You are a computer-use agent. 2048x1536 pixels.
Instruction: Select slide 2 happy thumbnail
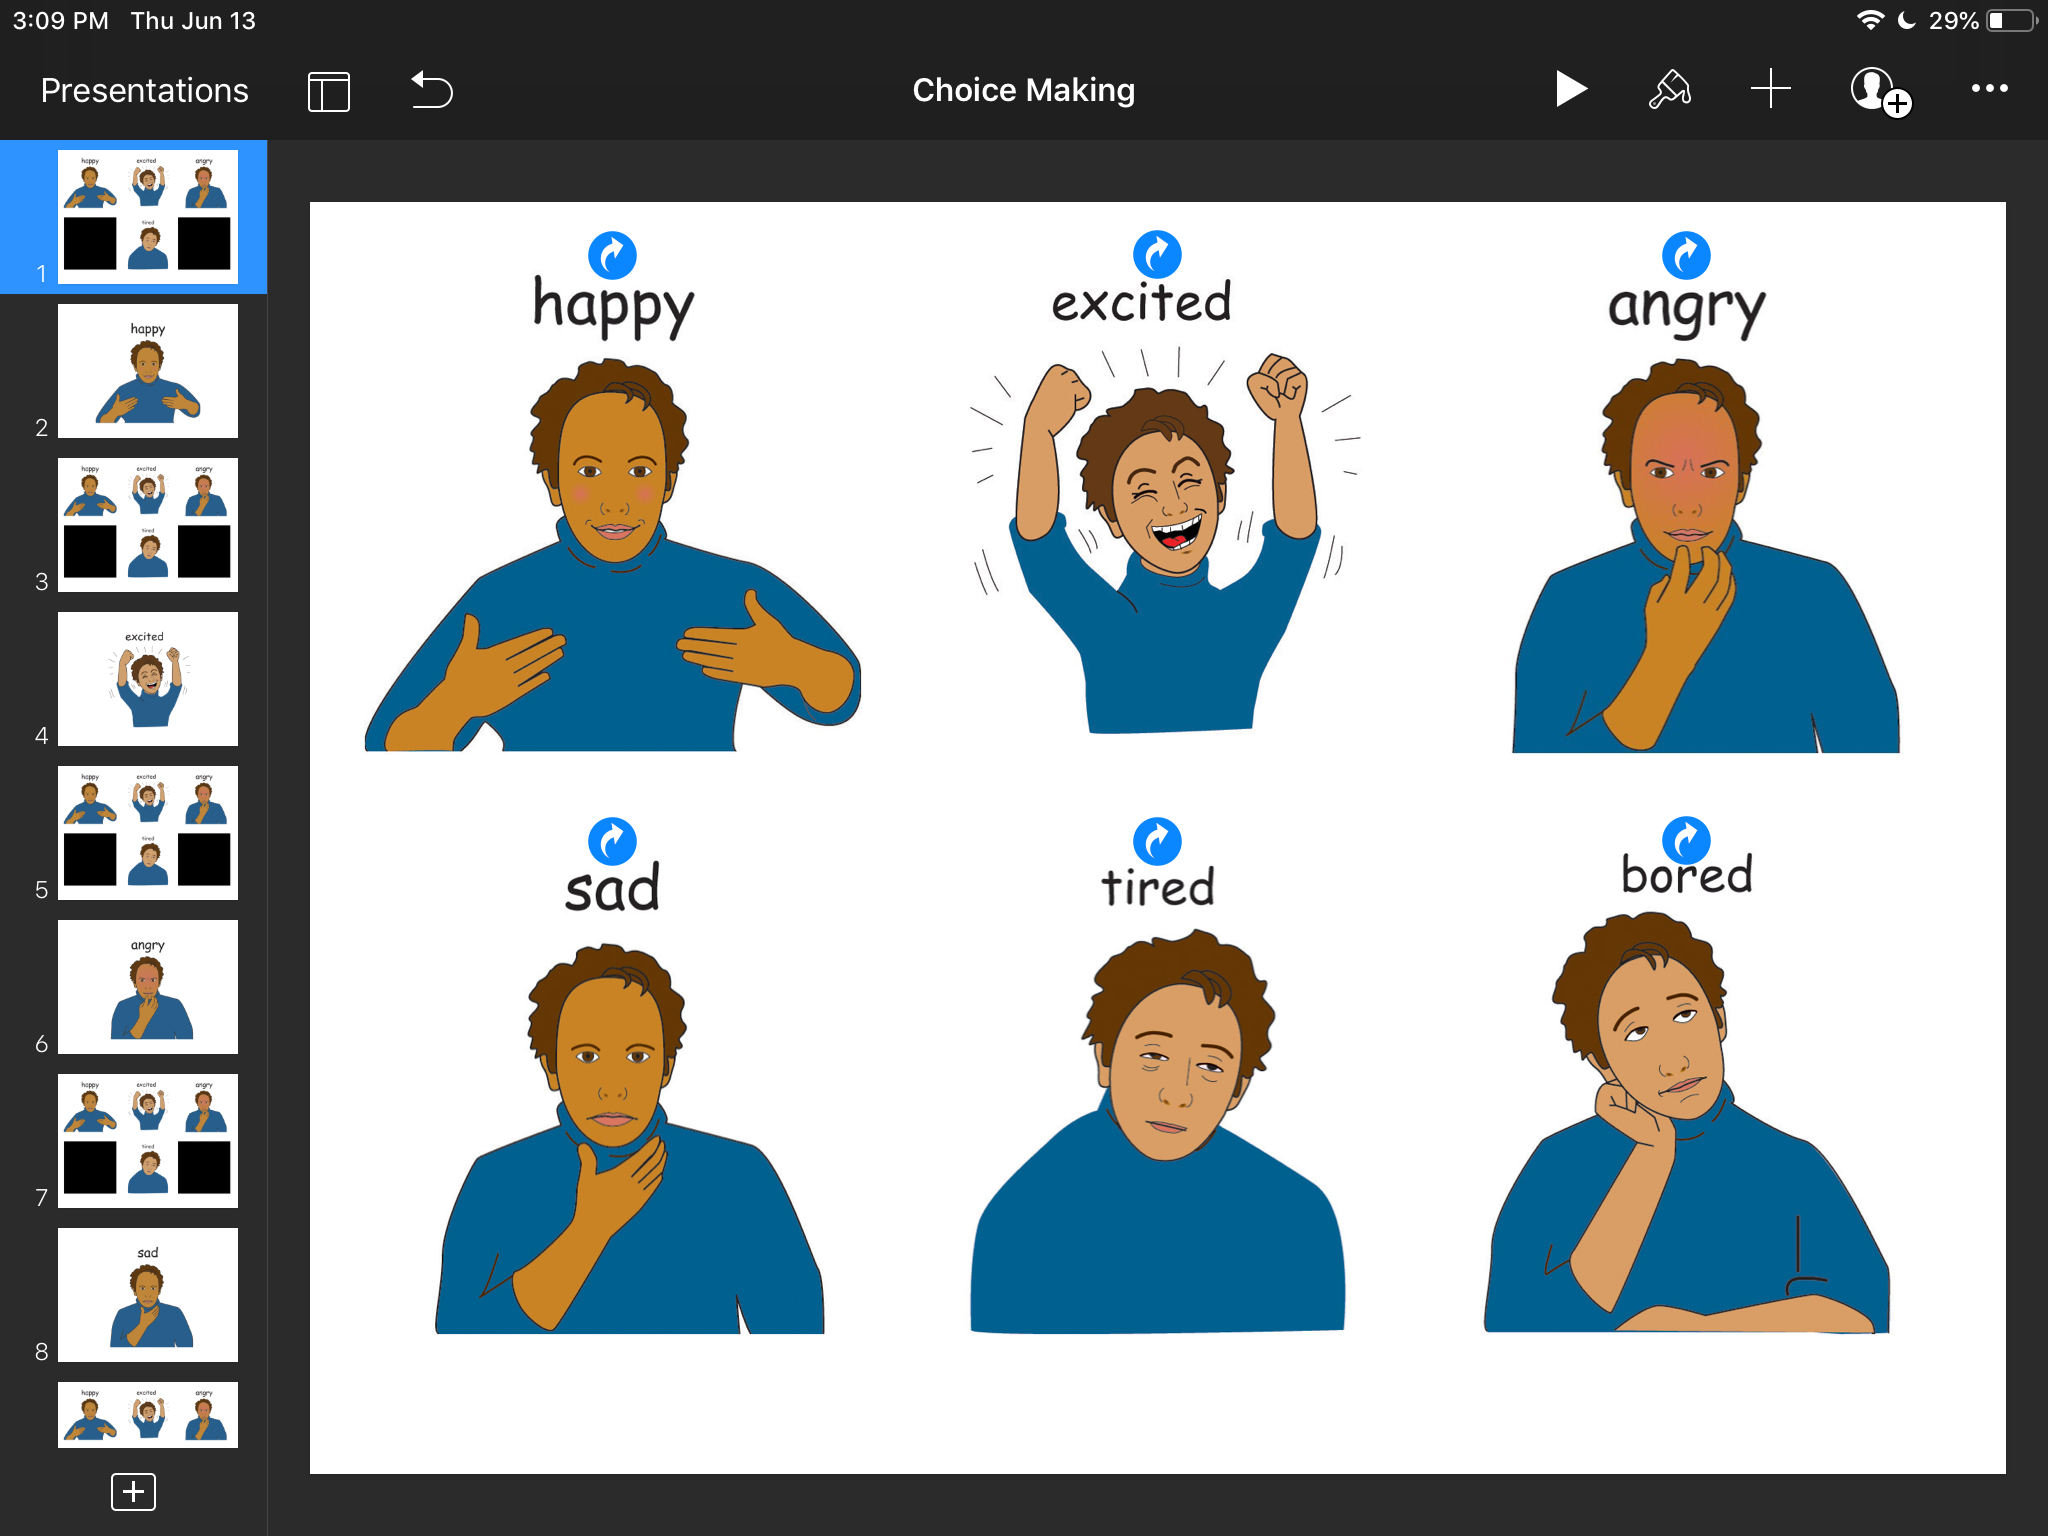(148, 371)
